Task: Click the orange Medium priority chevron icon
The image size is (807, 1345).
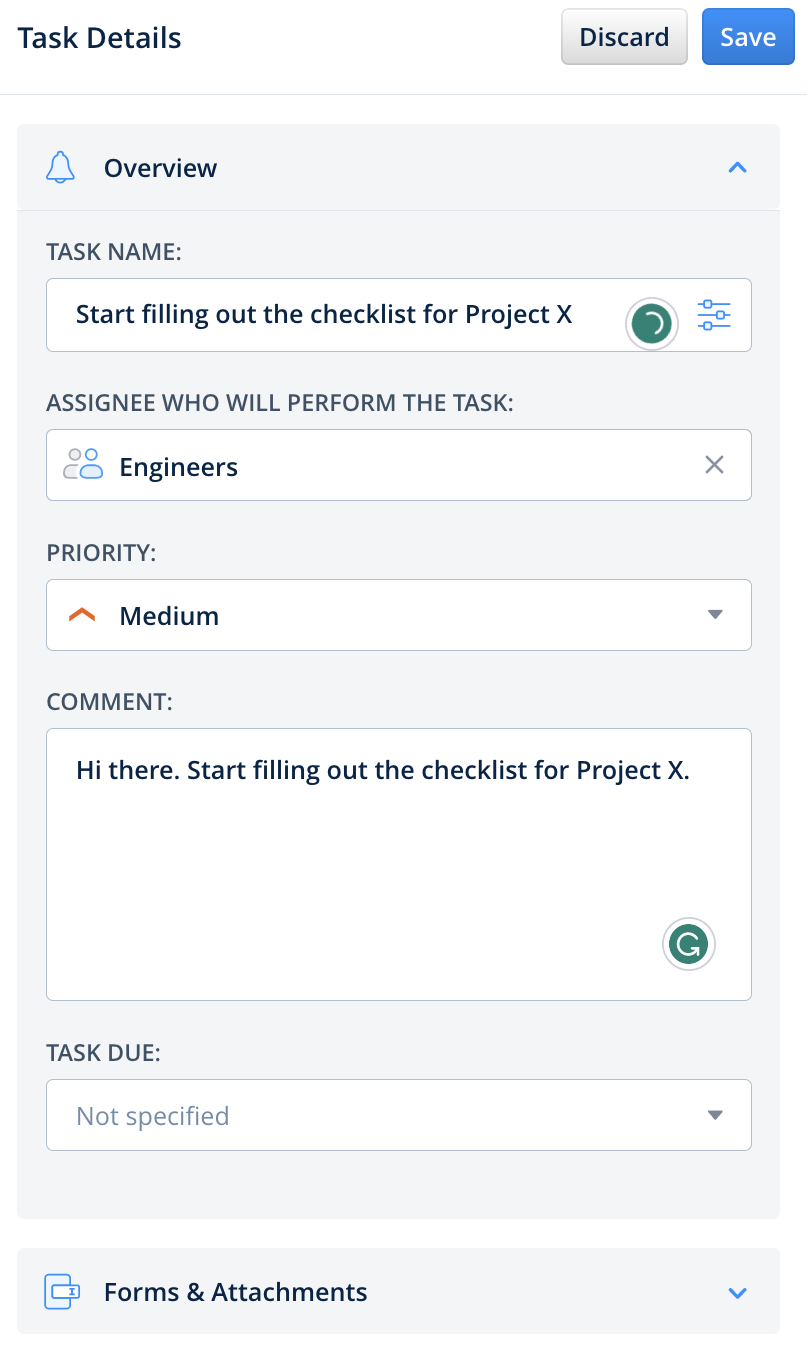Action: tap(82, 616)
